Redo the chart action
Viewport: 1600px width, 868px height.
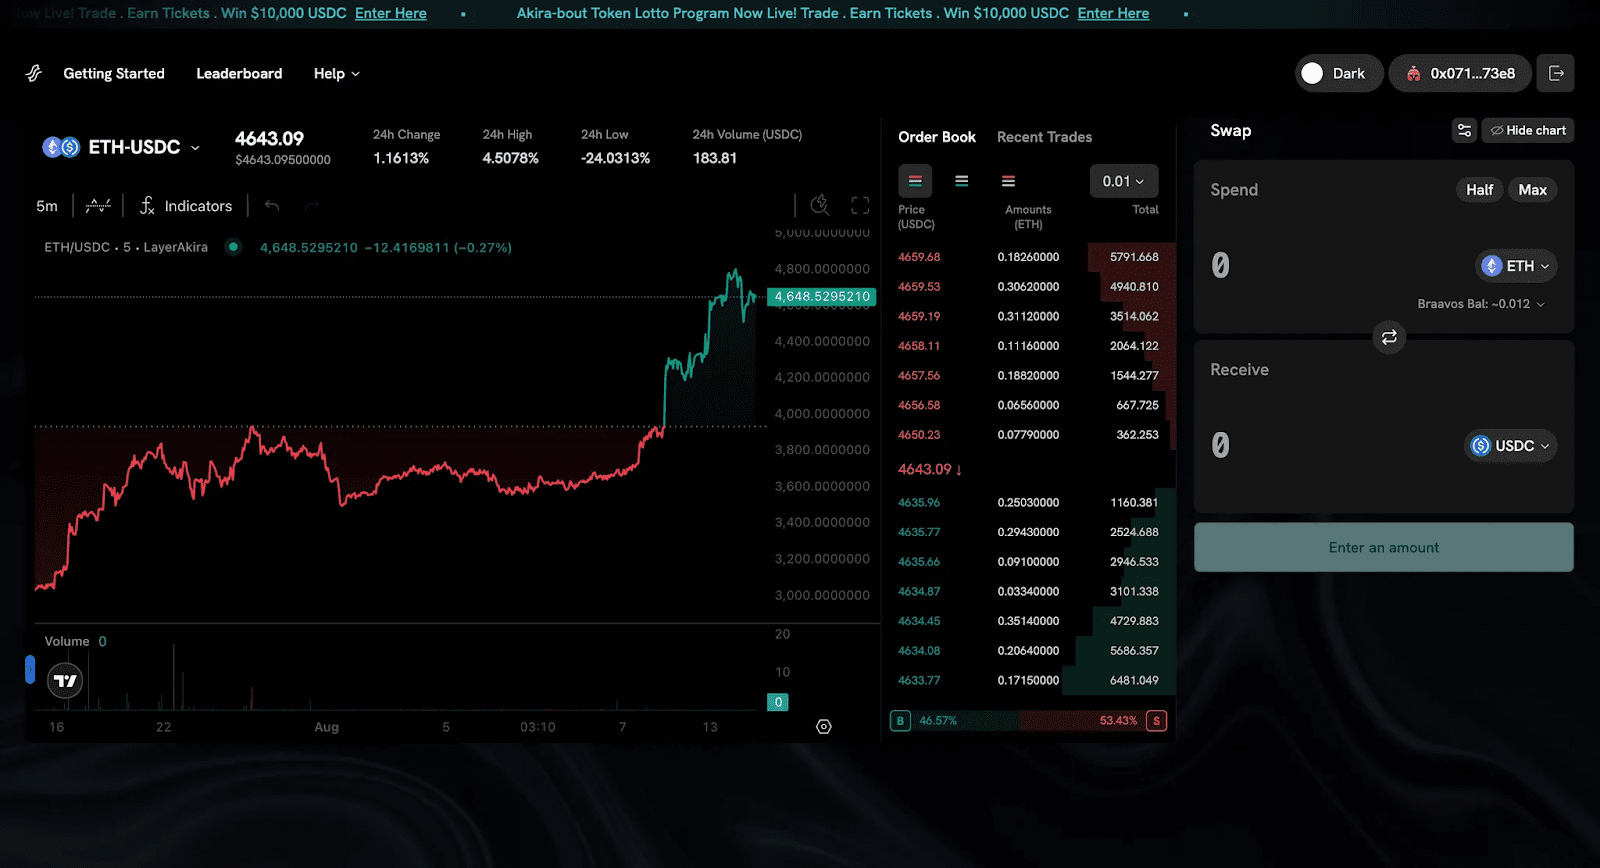[x=312, y=206]
